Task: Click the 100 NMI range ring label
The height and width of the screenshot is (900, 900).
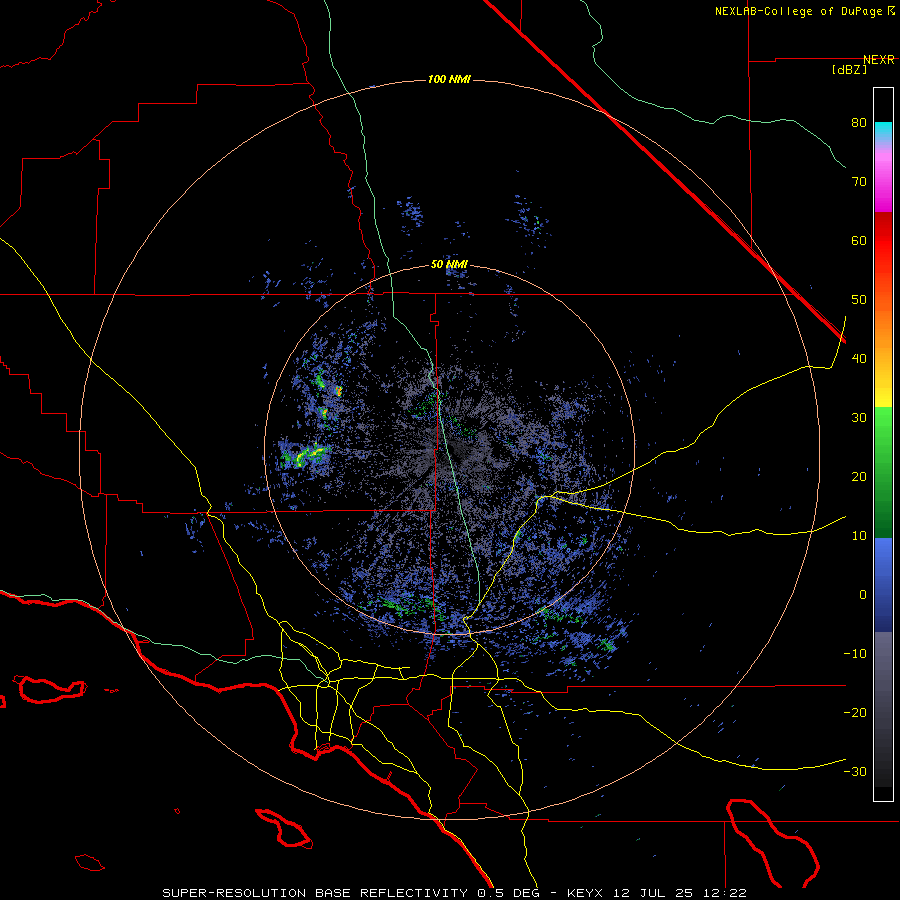Action: pos(449,79)
